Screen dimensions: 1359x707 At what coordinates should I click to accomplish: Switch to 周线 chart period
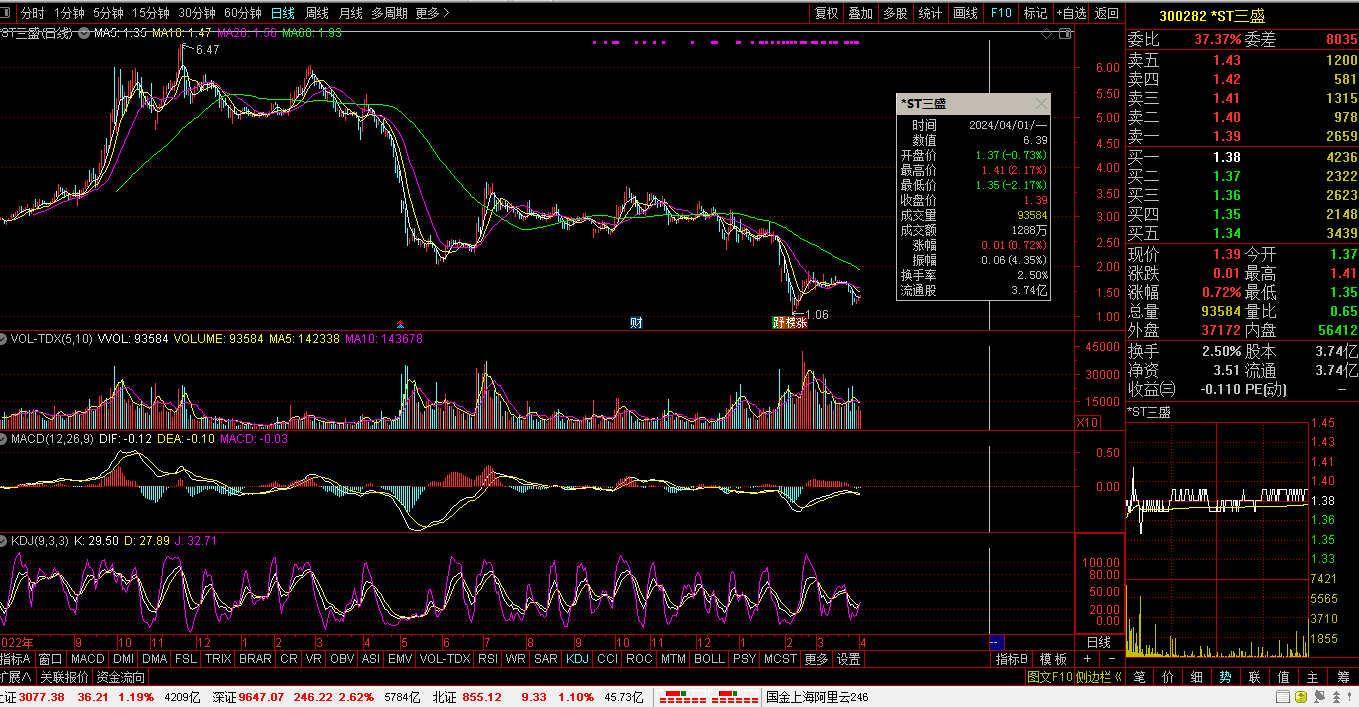tap(317, 13)
